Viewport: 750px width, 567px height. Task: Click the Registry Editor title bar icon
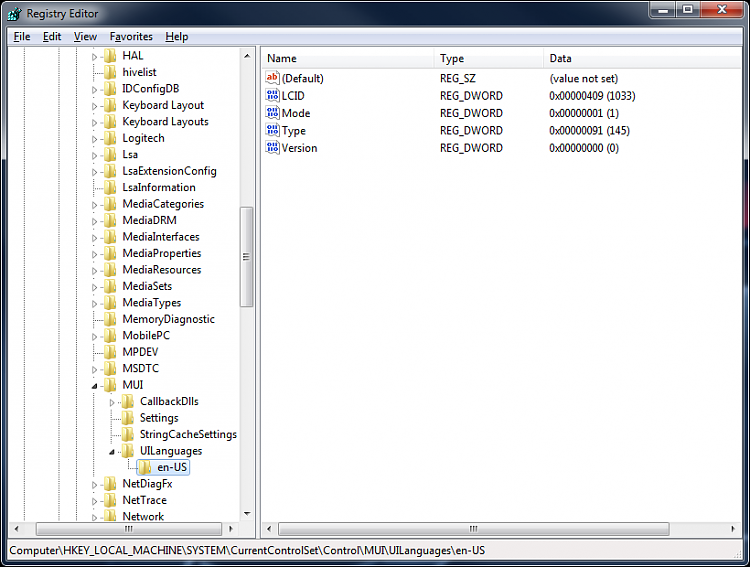pyautogui.click(x=14, y=13)
